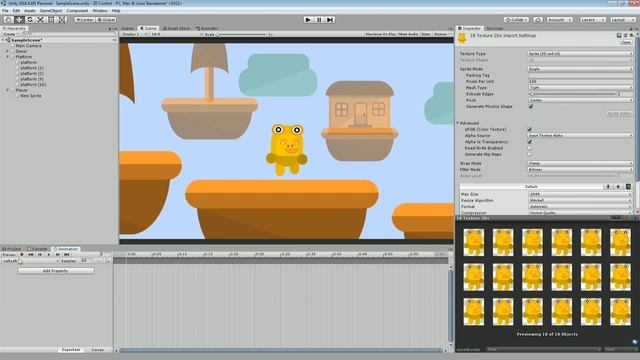Start Play mode with Play button
Viewport: 640px width, 360px height.
309,20
